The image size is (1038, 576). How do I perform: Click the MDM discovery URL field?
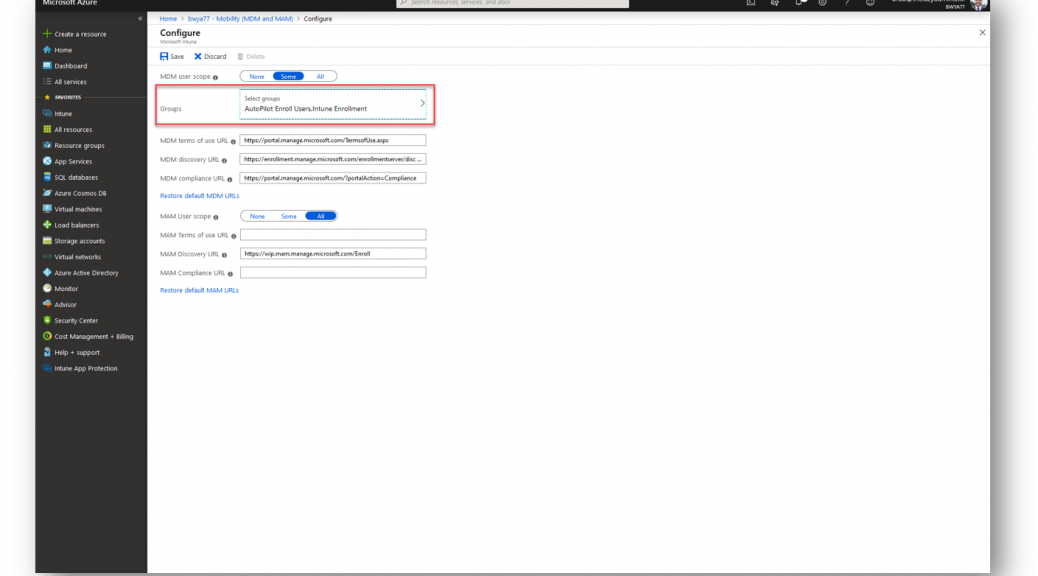(x=333, y=159)
